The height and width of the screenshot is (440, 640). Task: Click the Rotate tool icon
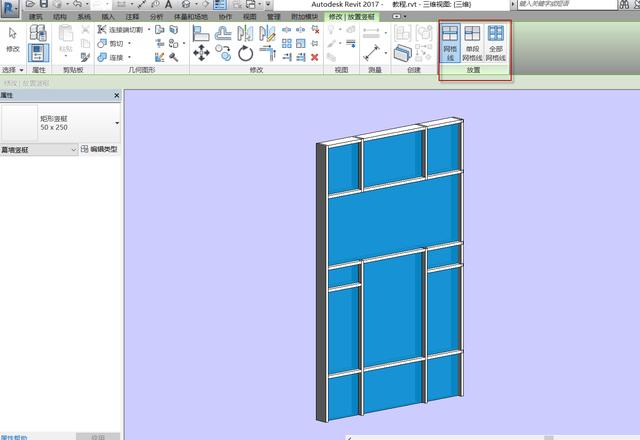point(245,53)
